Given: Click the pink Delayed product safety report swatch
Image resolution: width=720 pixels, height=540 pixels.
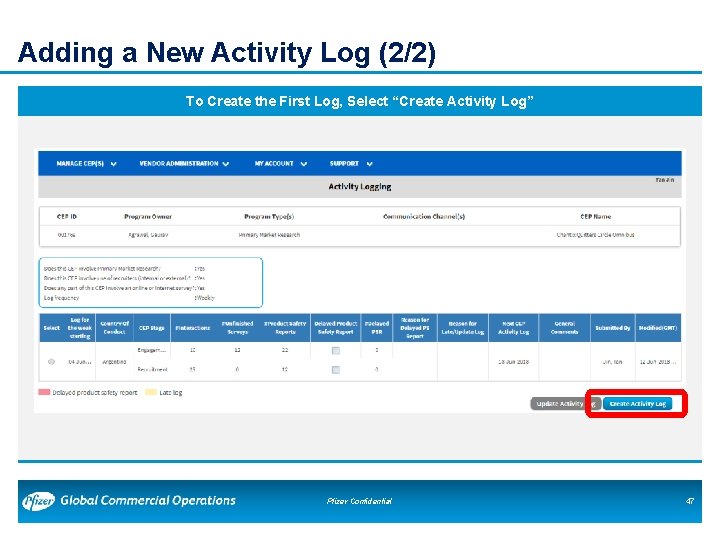Looking at the screenshot, I should pos(44,393).
